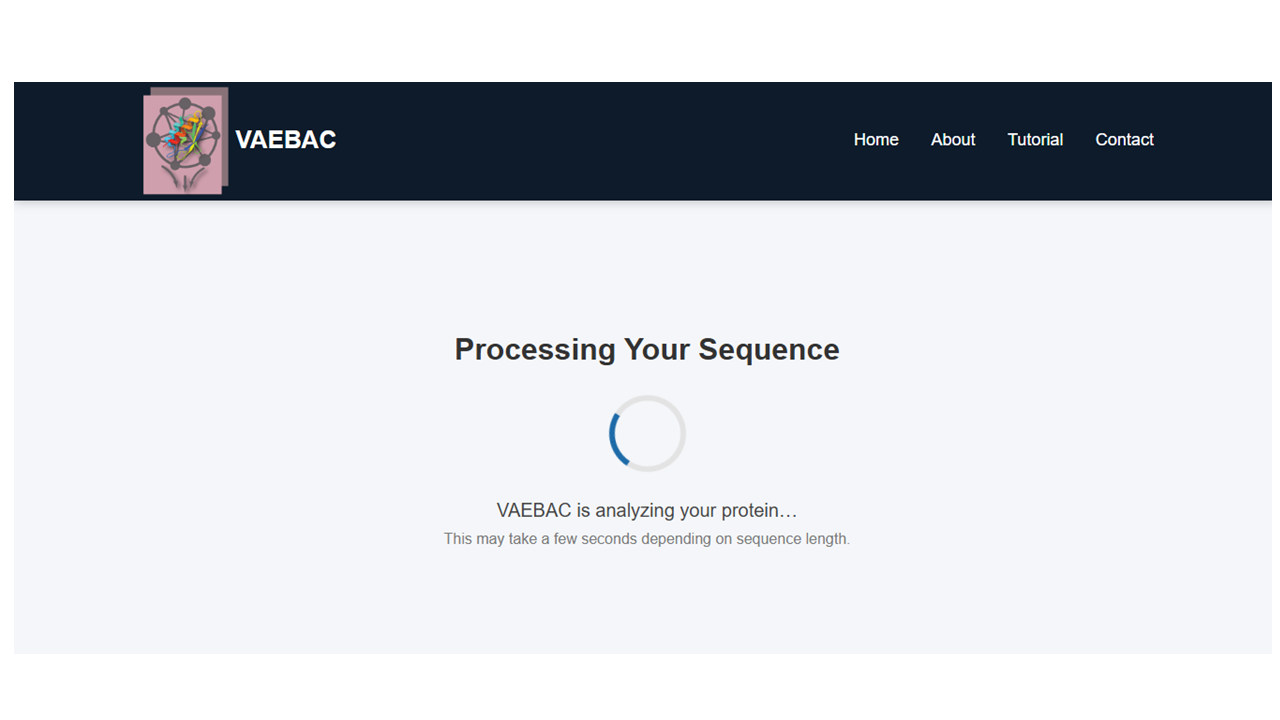Click the word "Processing" in the heading
Screen dimensions: 1280x720
click(535, 349)
